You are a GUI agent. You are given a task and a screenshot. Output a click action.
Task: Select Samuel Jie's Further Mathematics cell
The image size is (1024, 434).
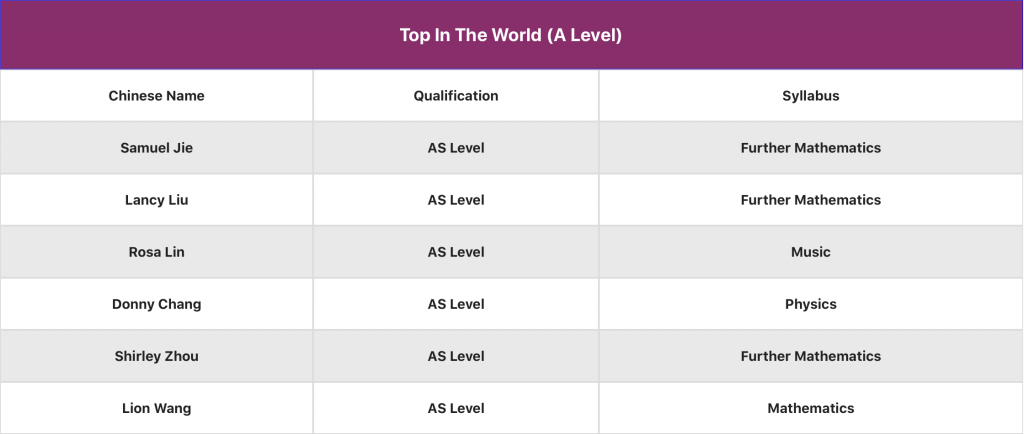pos(810,148)
